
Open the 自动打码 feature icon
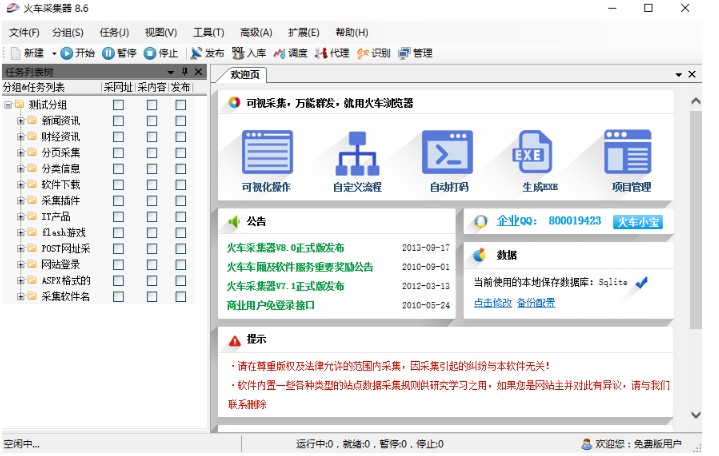[448, 152]
